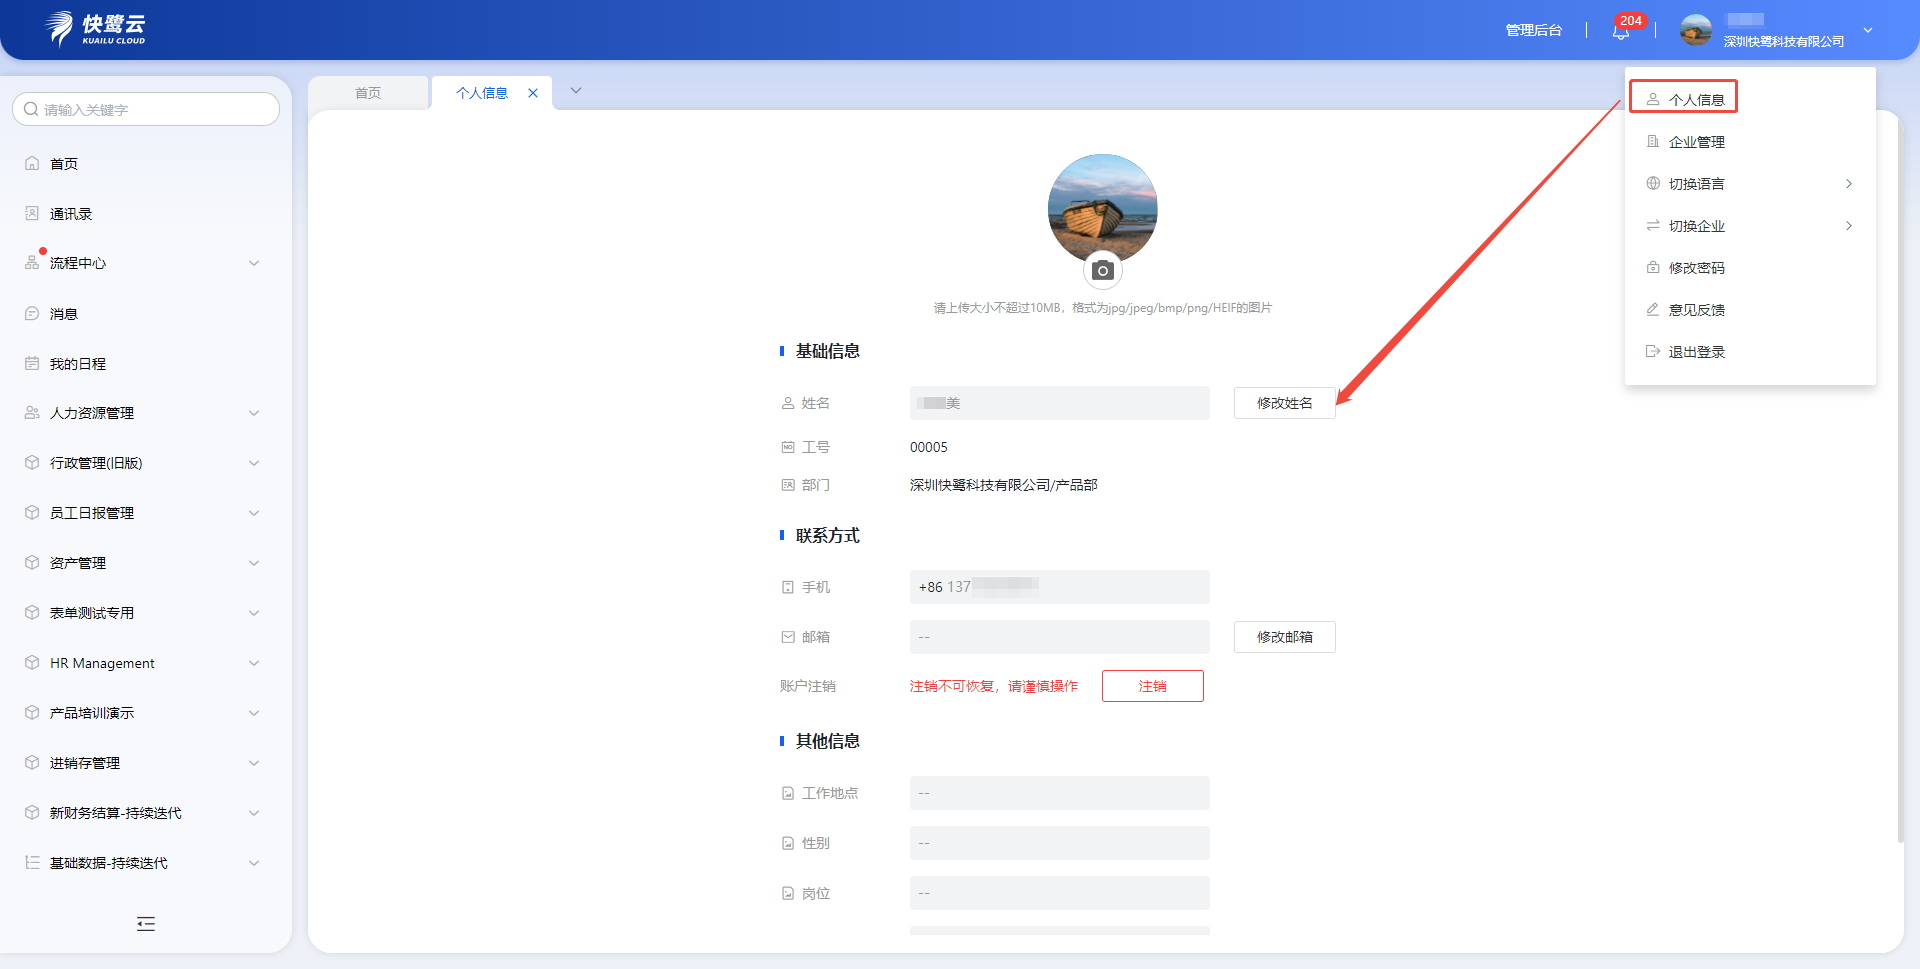Open the tab list dropdown chevron
Viewport: 1920px width, 969px height.
(x=576, y=91)
